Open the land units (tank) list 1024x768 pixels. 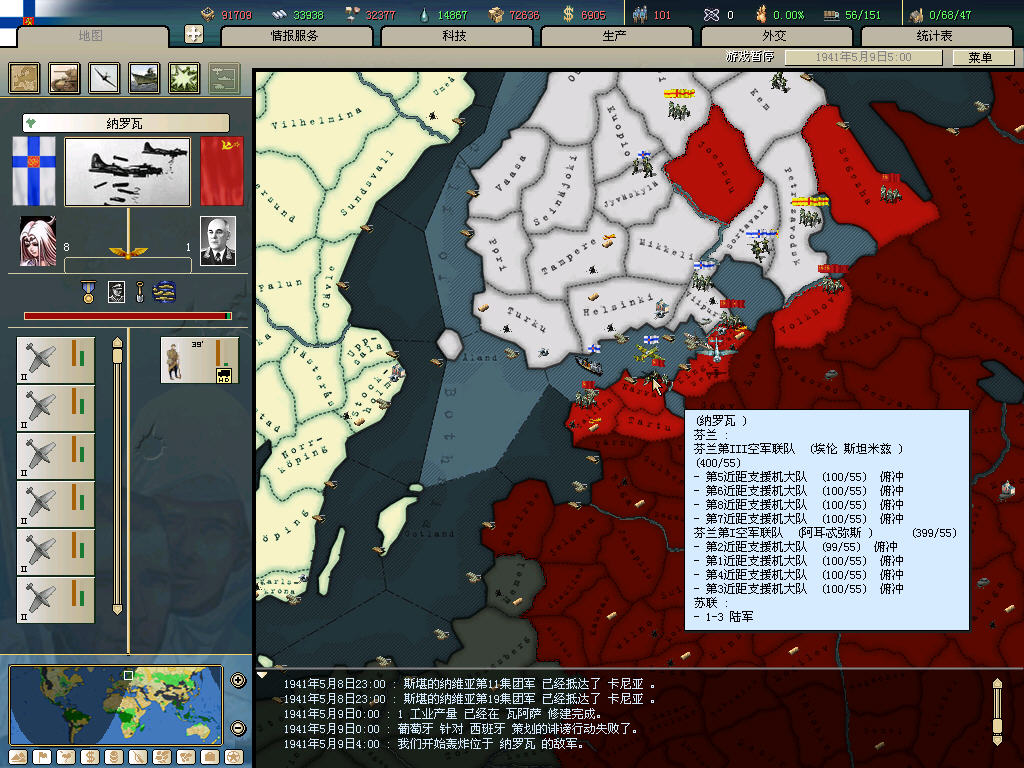64,78
